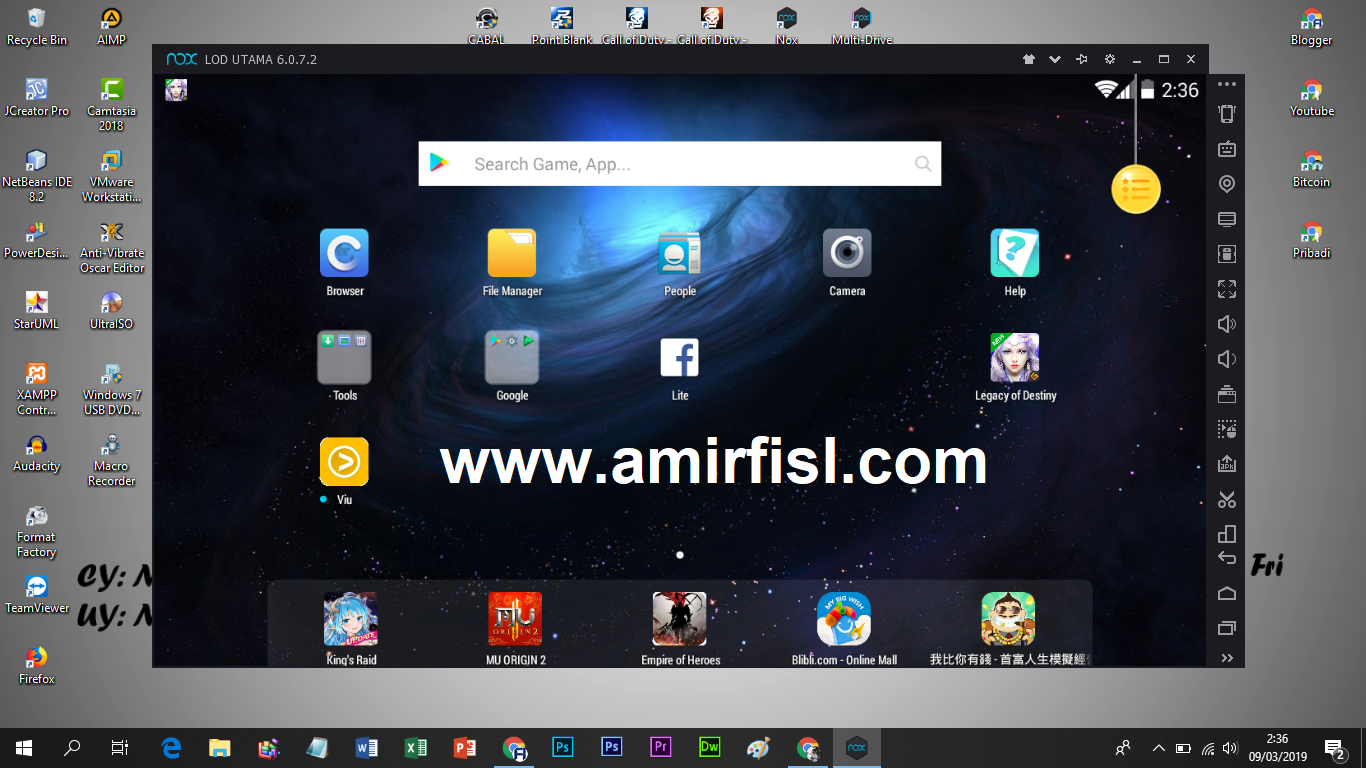Select Audacity desktop shortcut
Viewport: 1366px width, 768px height.
(x=37, y=452)
